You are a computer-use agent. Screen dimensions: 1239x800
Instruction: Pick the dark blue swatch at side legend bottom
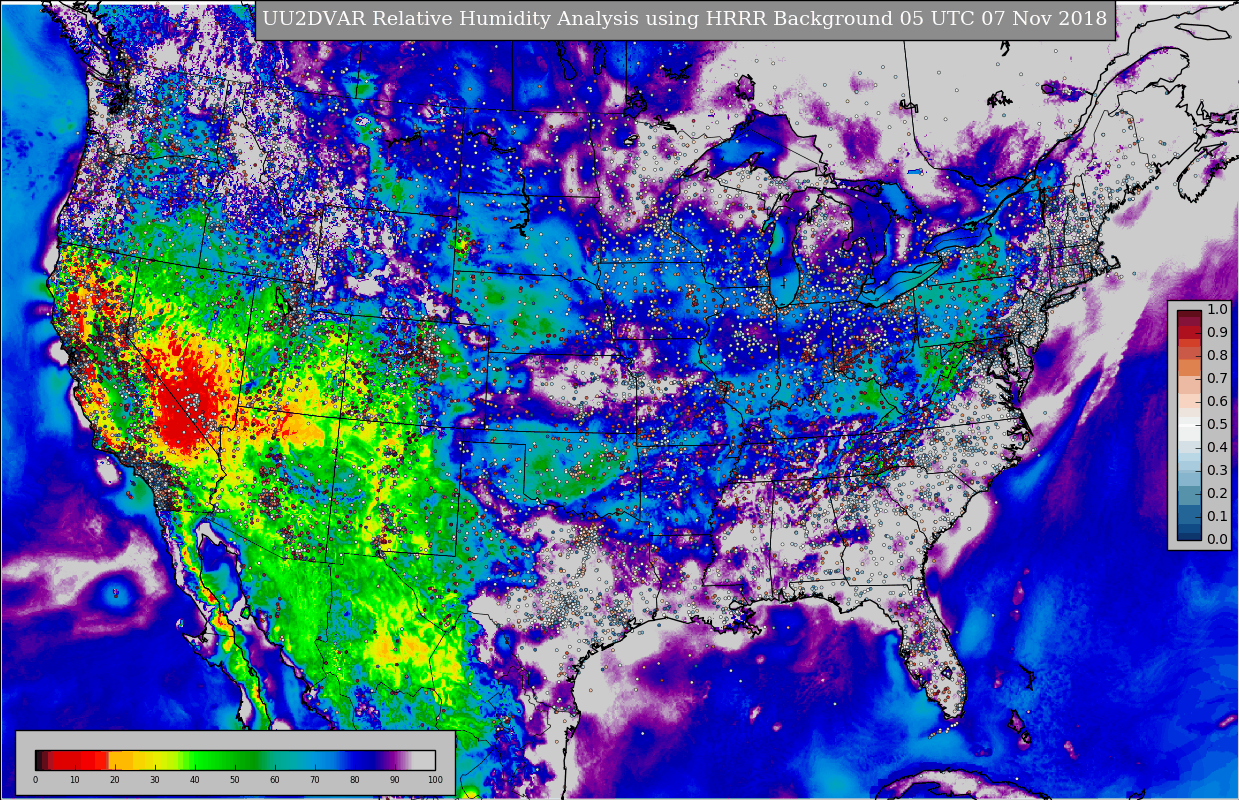pos(1189,534)
